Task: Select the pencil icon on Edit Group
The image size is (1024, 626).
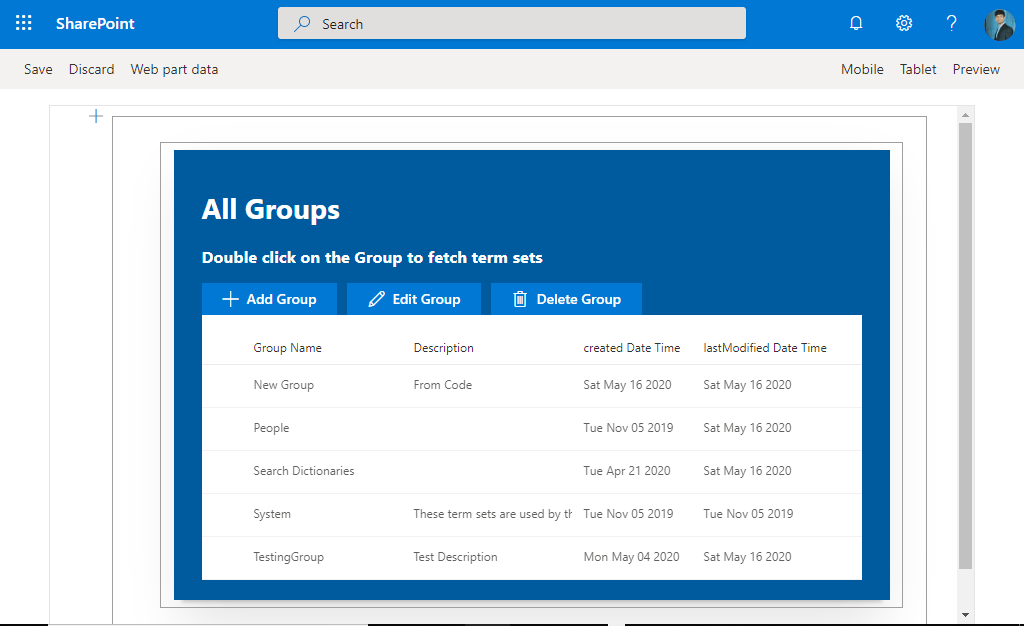Action: (378, 298)
